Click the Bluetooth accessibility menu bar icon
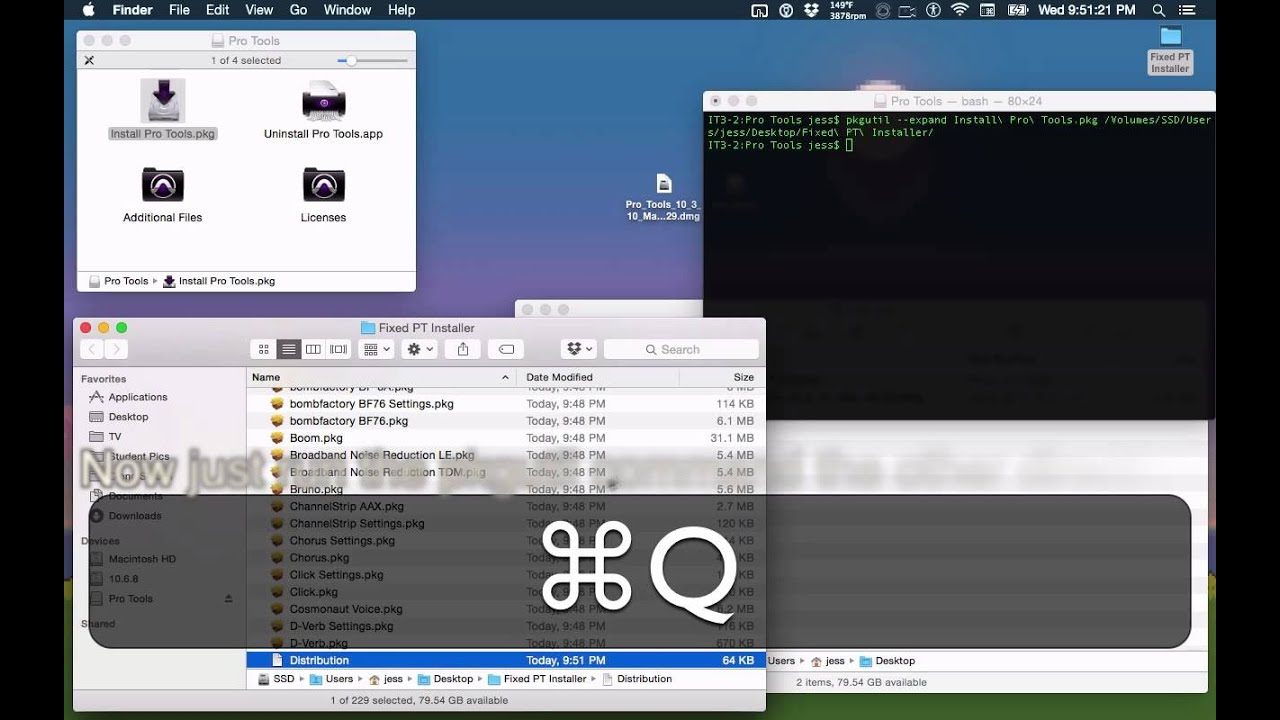Image resolution: width=1280 pixels, height=720 pixels. tap(934, 10)
